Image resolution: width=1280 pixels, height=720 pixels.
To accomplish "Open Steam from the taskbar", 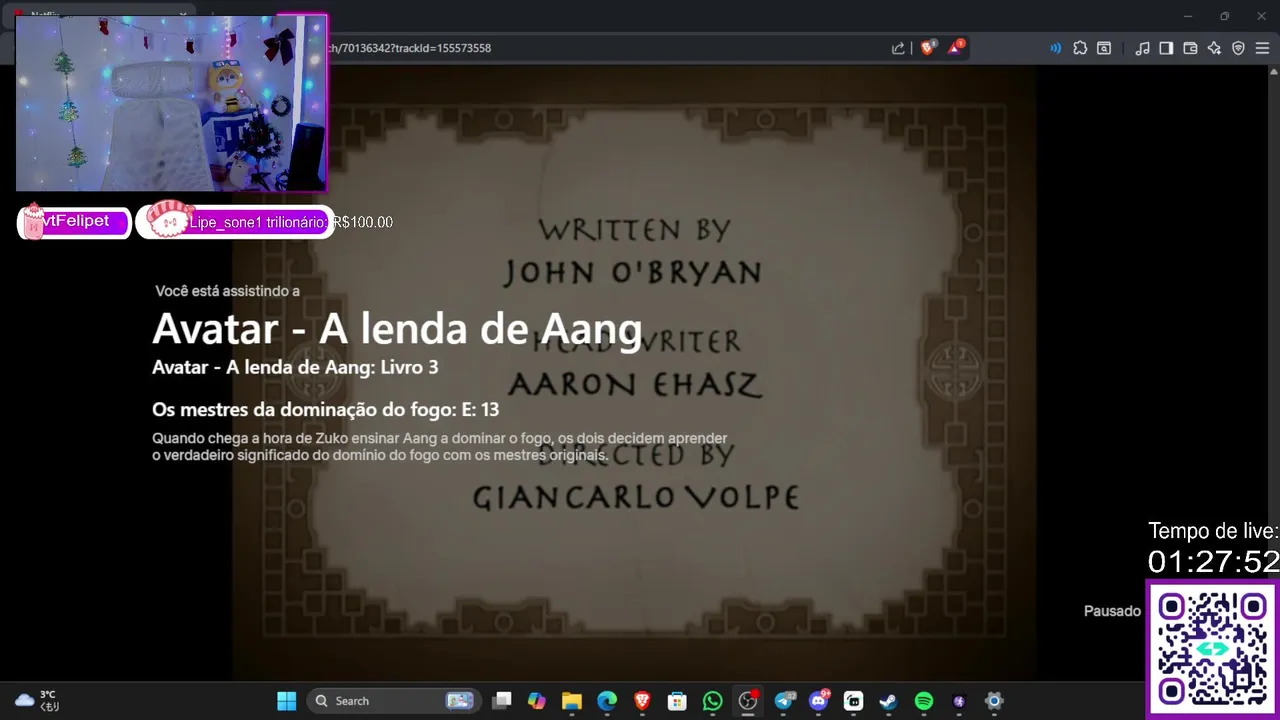I will (x=888, y=701).
